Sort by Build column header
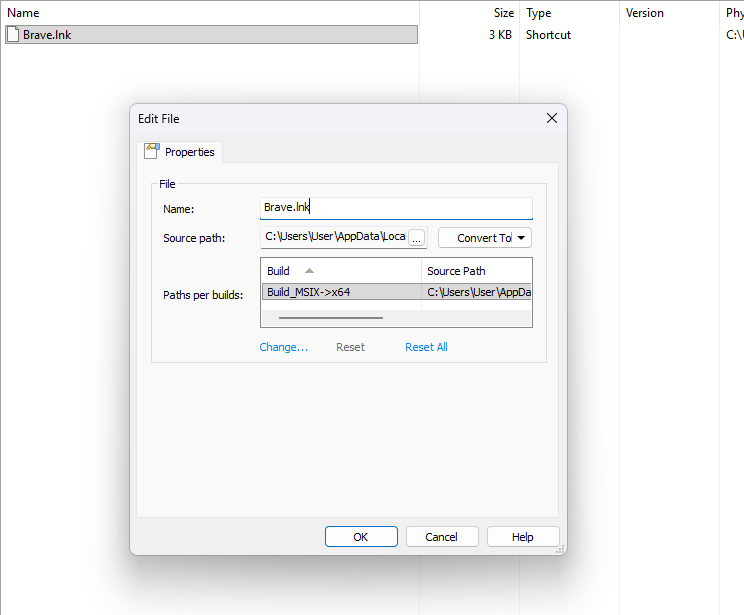The width and height of the screenshot is (744, 615). [341, 271]
